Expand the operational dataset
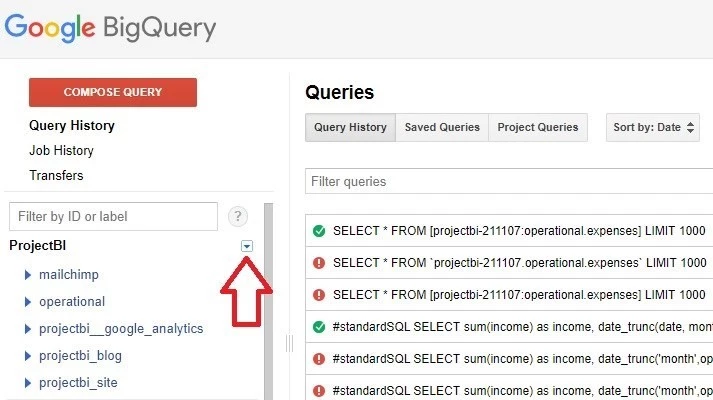The height and width of the screenshot is (400, 713). coord(28,302)
